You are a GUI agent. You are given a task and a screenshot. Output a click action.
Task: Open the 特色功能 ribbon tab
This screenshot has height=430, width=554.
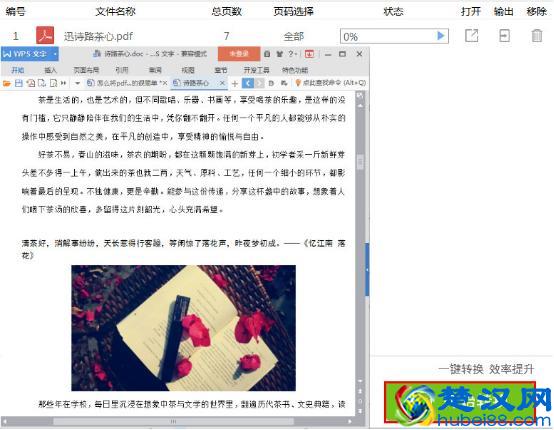coord(295,70)
